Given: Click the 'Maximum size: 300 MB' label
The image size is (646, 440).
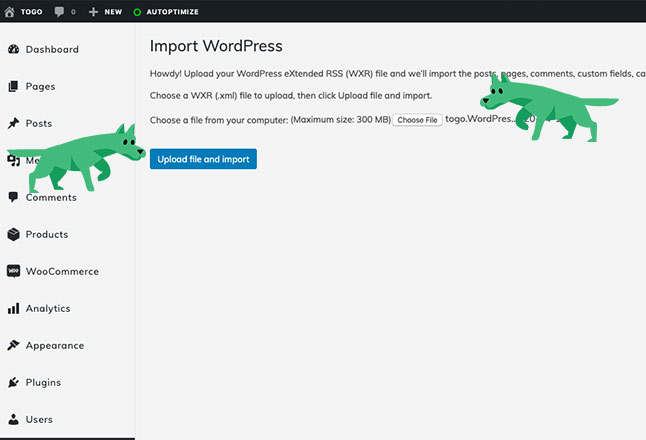Looking at the screenshot, I should 341,120.
